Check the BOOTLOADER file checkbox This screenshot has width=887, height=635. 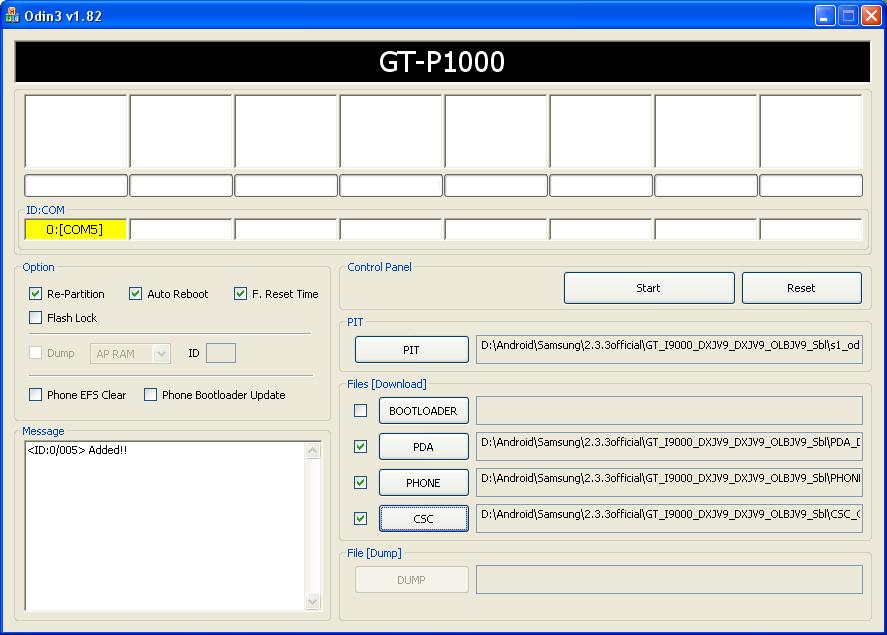(360, 411)
